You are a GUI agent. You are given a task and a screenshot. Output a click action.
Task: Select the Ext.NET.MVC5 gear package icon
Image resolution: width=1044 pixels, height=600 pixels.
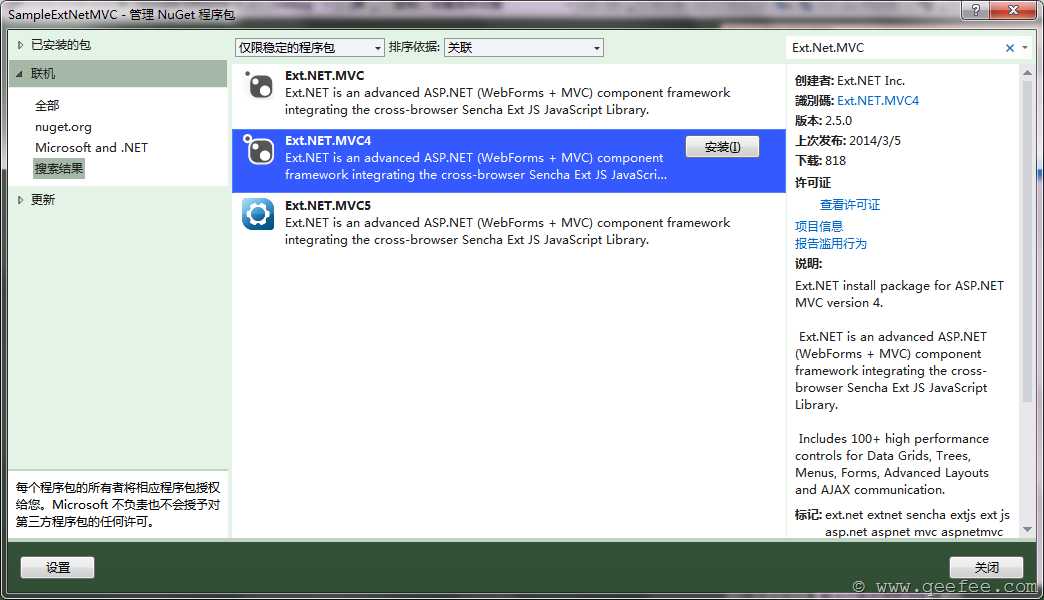tap(258, 214)
